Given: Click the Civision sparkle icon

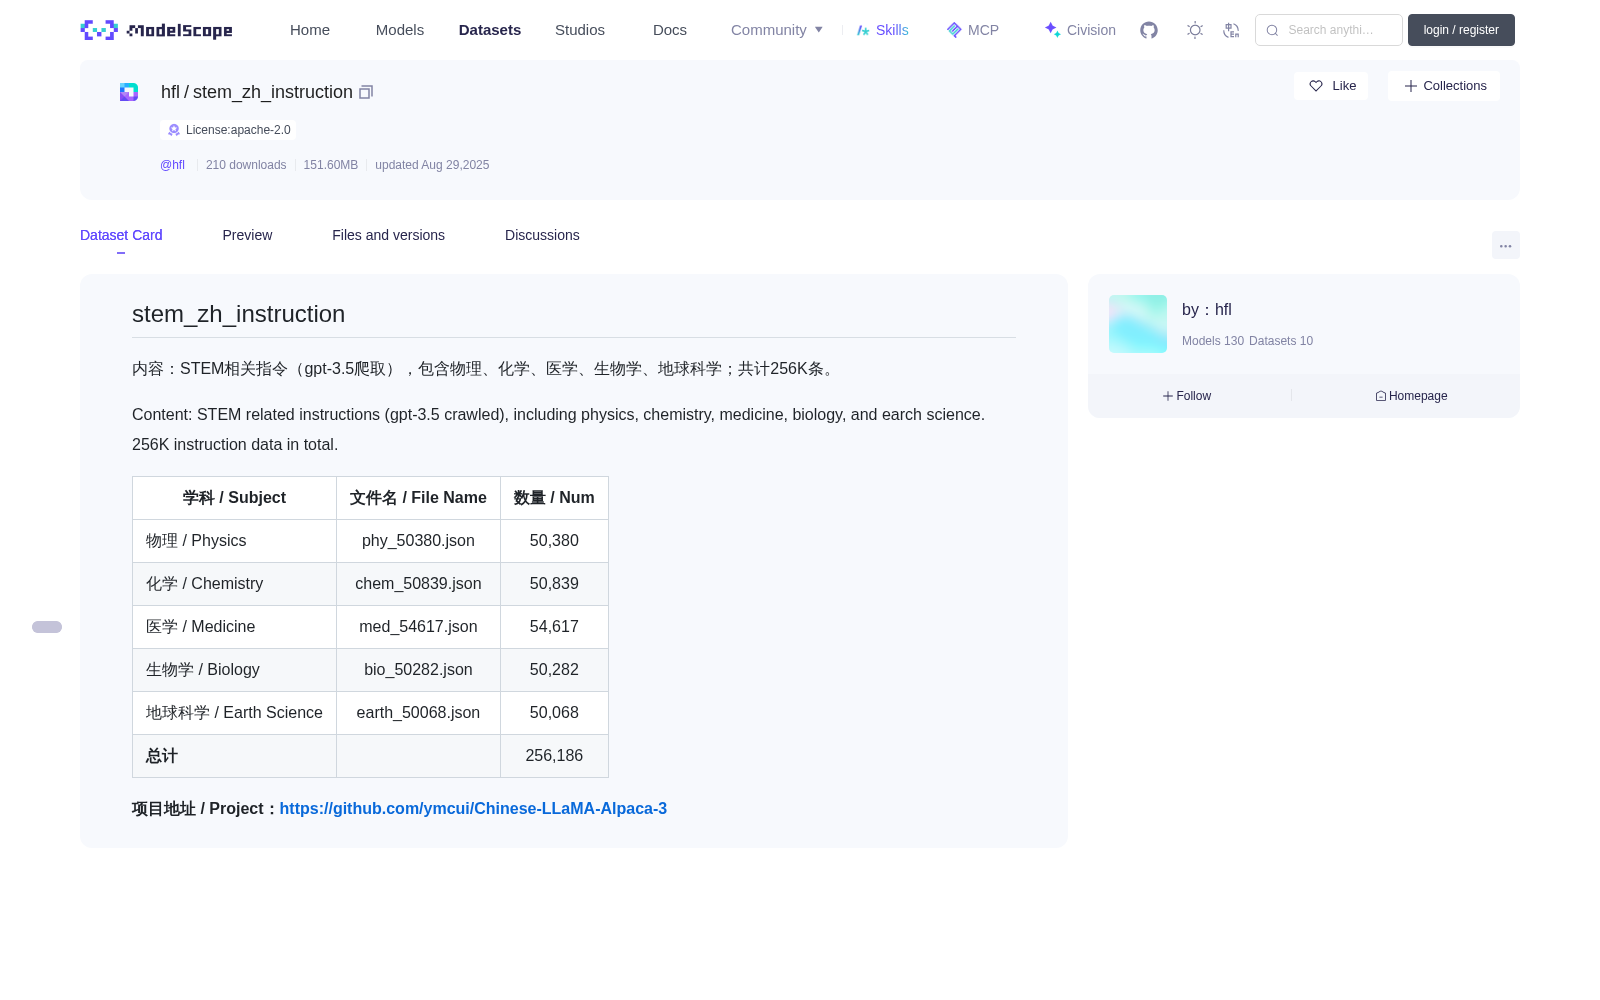Looking at the screenshot, I should [1052, 30].
